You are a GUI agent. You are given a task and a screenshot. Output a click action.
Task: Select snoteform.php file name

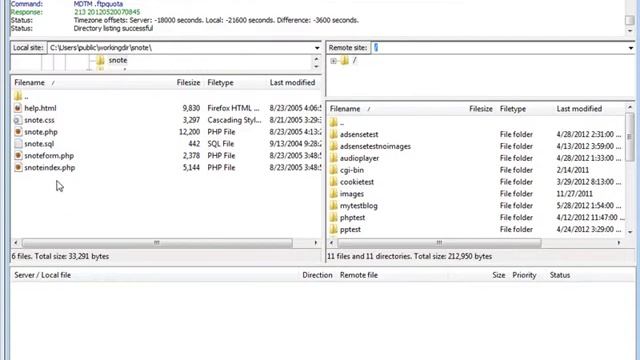[49, 156]
